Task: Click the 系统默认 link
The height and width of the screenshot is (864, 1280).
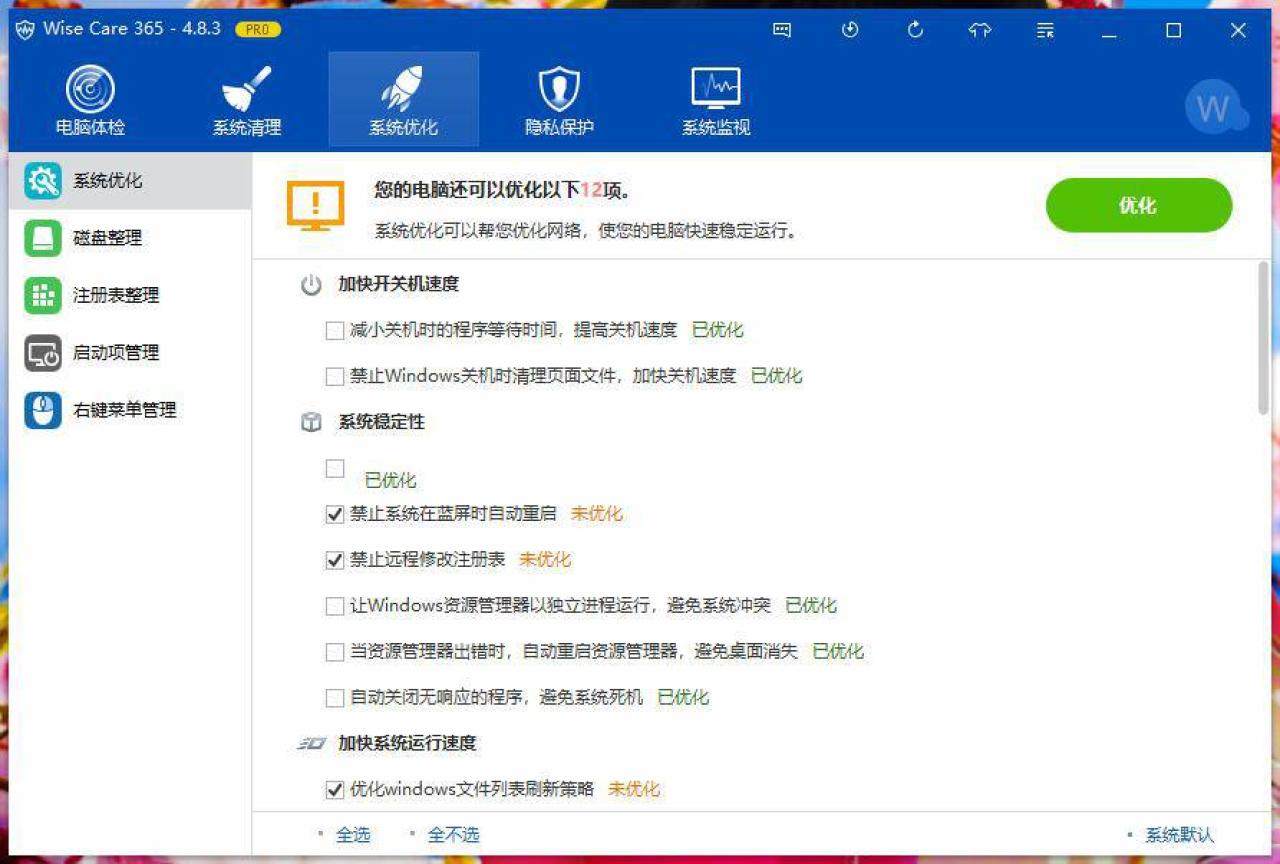Action: click(1179, 834)
